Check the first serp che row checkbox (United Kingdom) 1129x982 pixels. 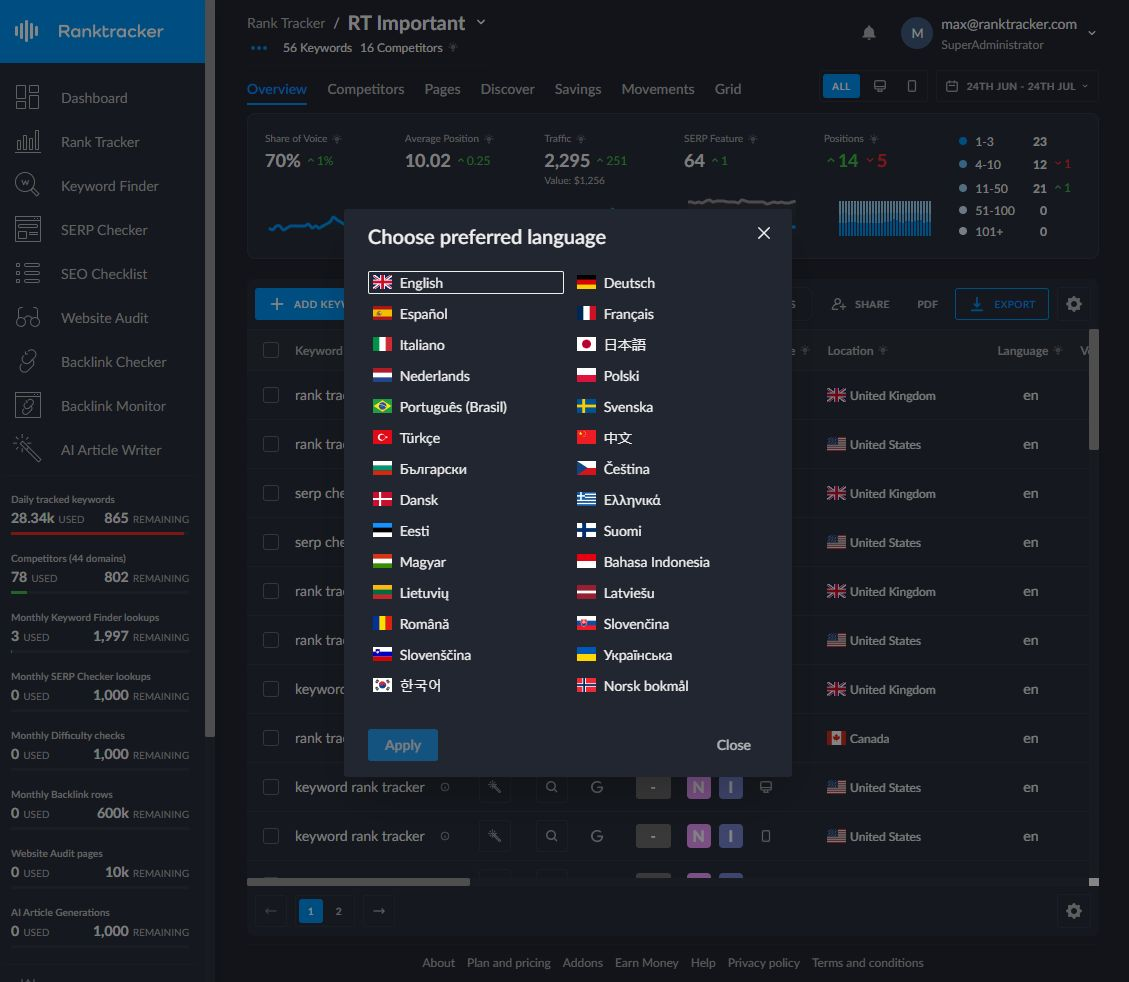point(271,493)
